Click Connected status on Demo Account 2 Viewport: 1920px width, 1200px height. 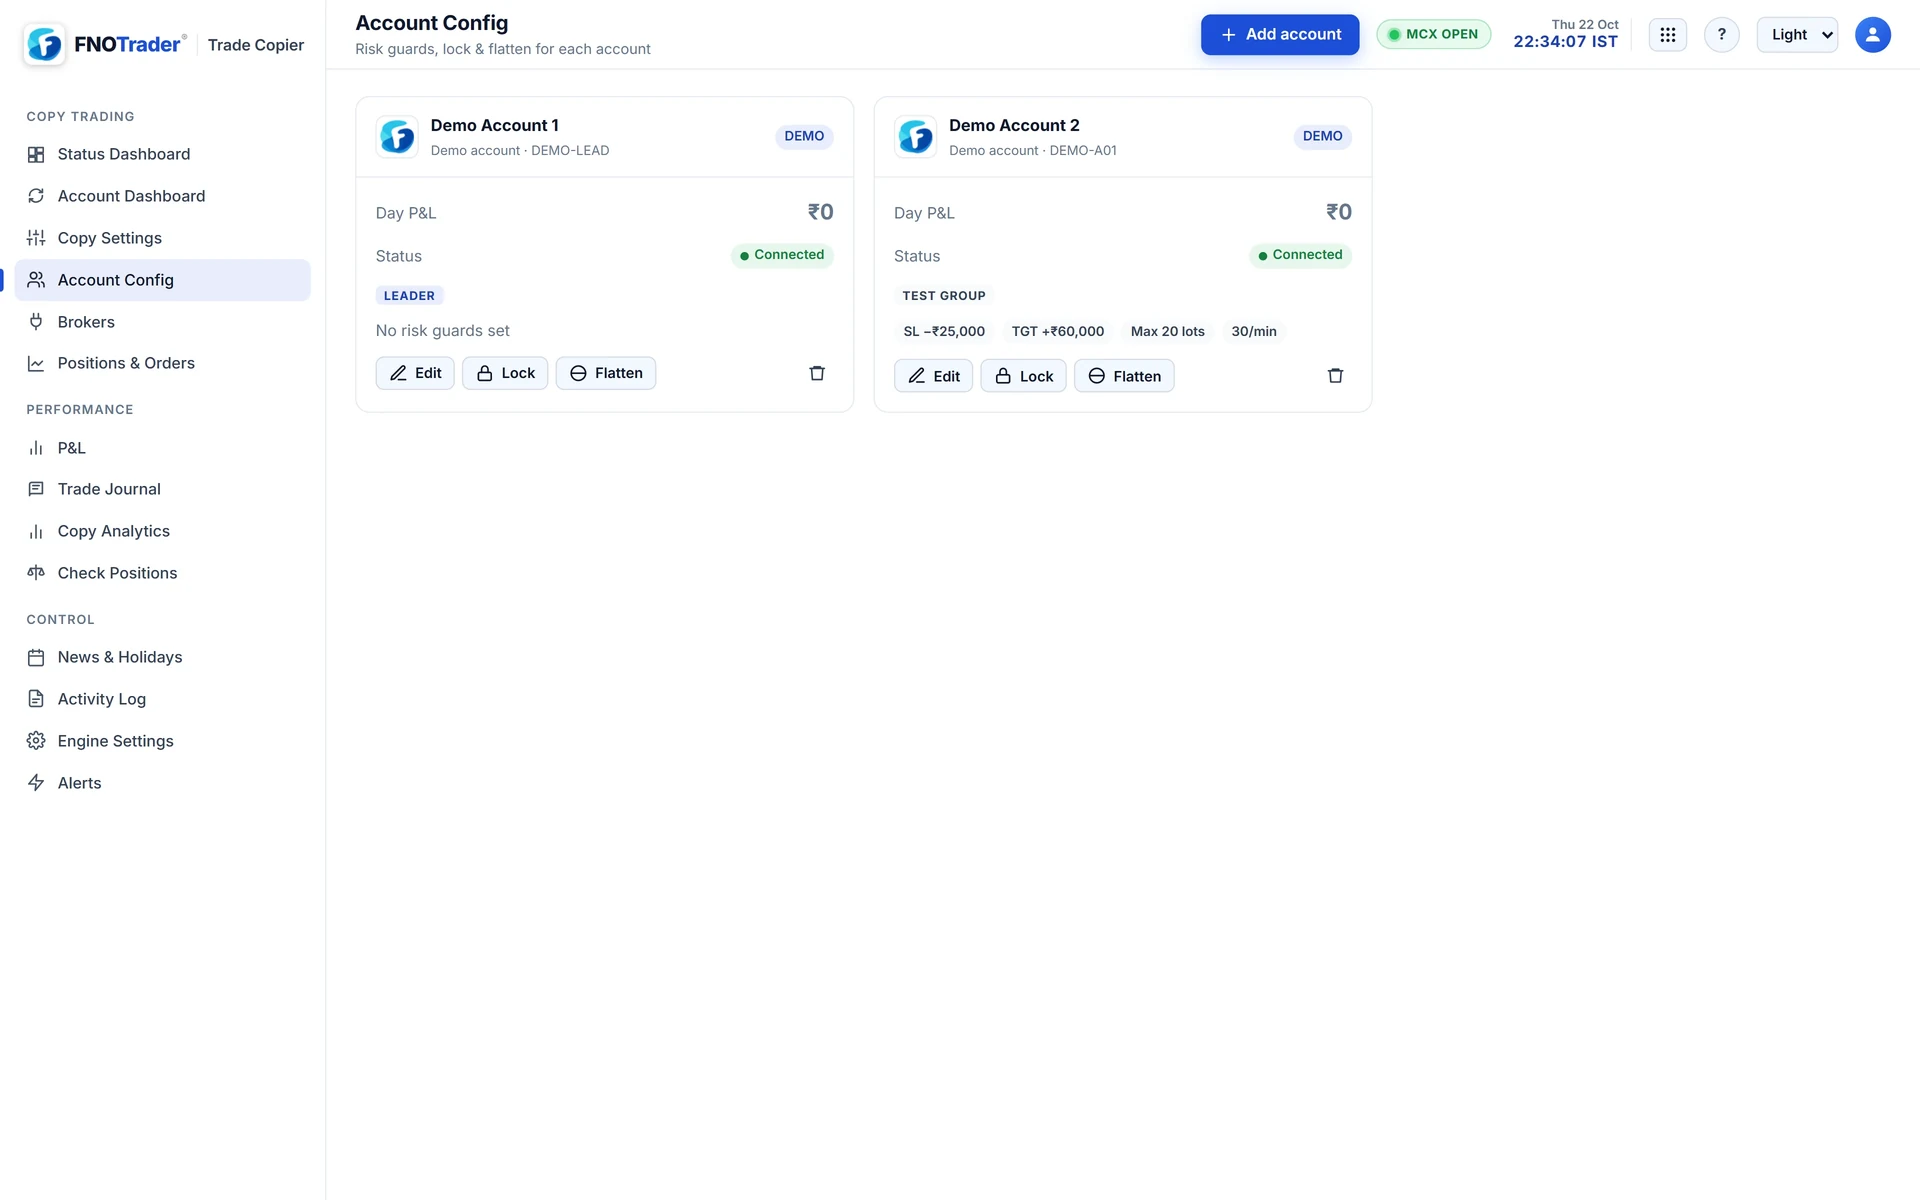coord(1300,255)
